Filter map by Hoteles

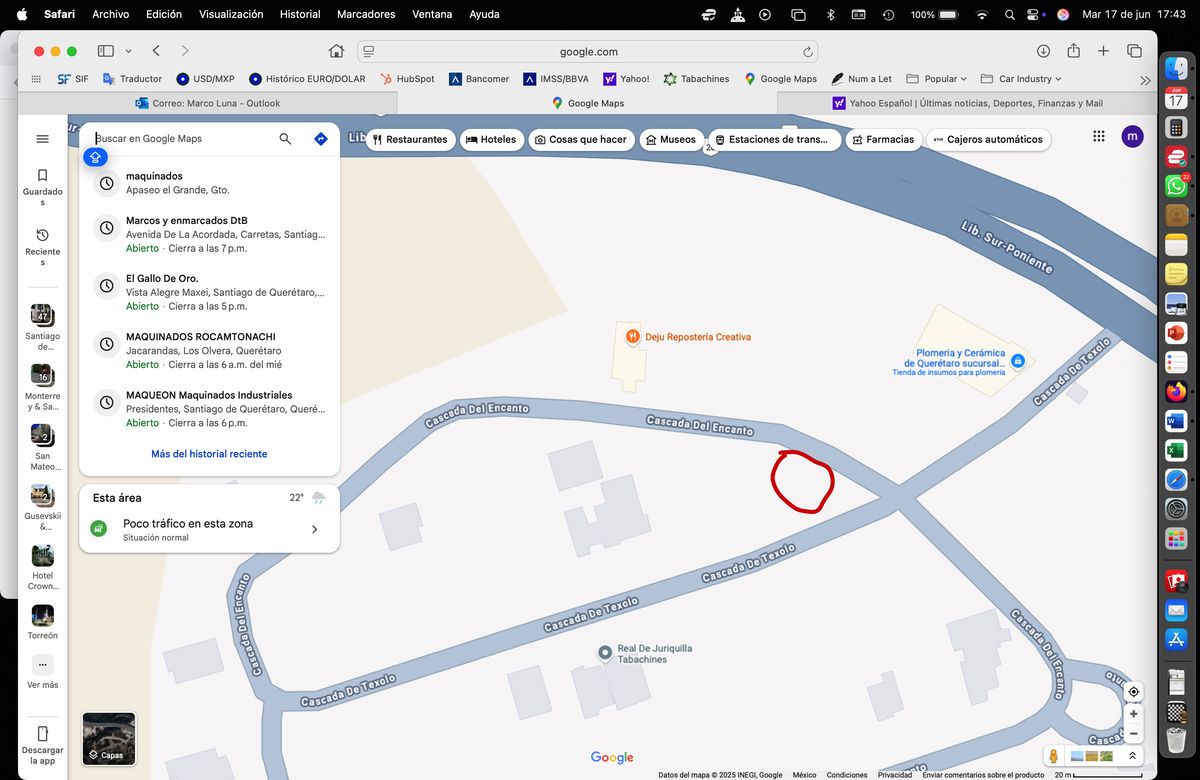(491, 140)
